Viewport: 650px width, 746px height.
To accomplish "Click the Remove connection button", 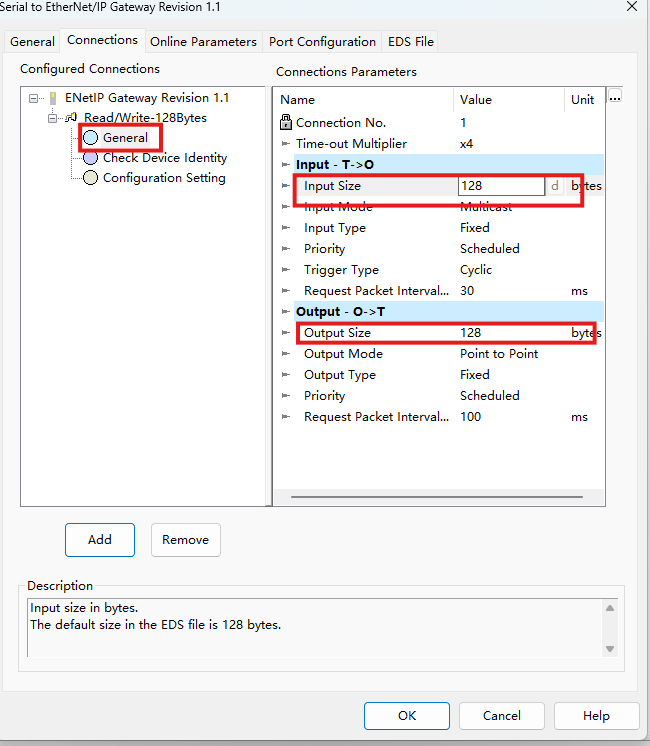I will 186,540.
